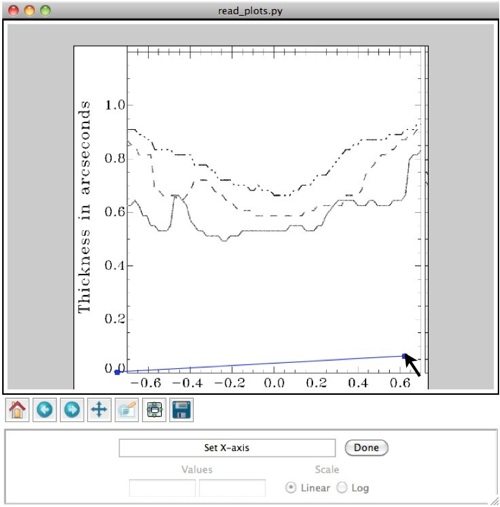Image resolution: width=500 pixels, height=507 pixels.
Task: Close the read_plots.py window
Action: point(14,10)
